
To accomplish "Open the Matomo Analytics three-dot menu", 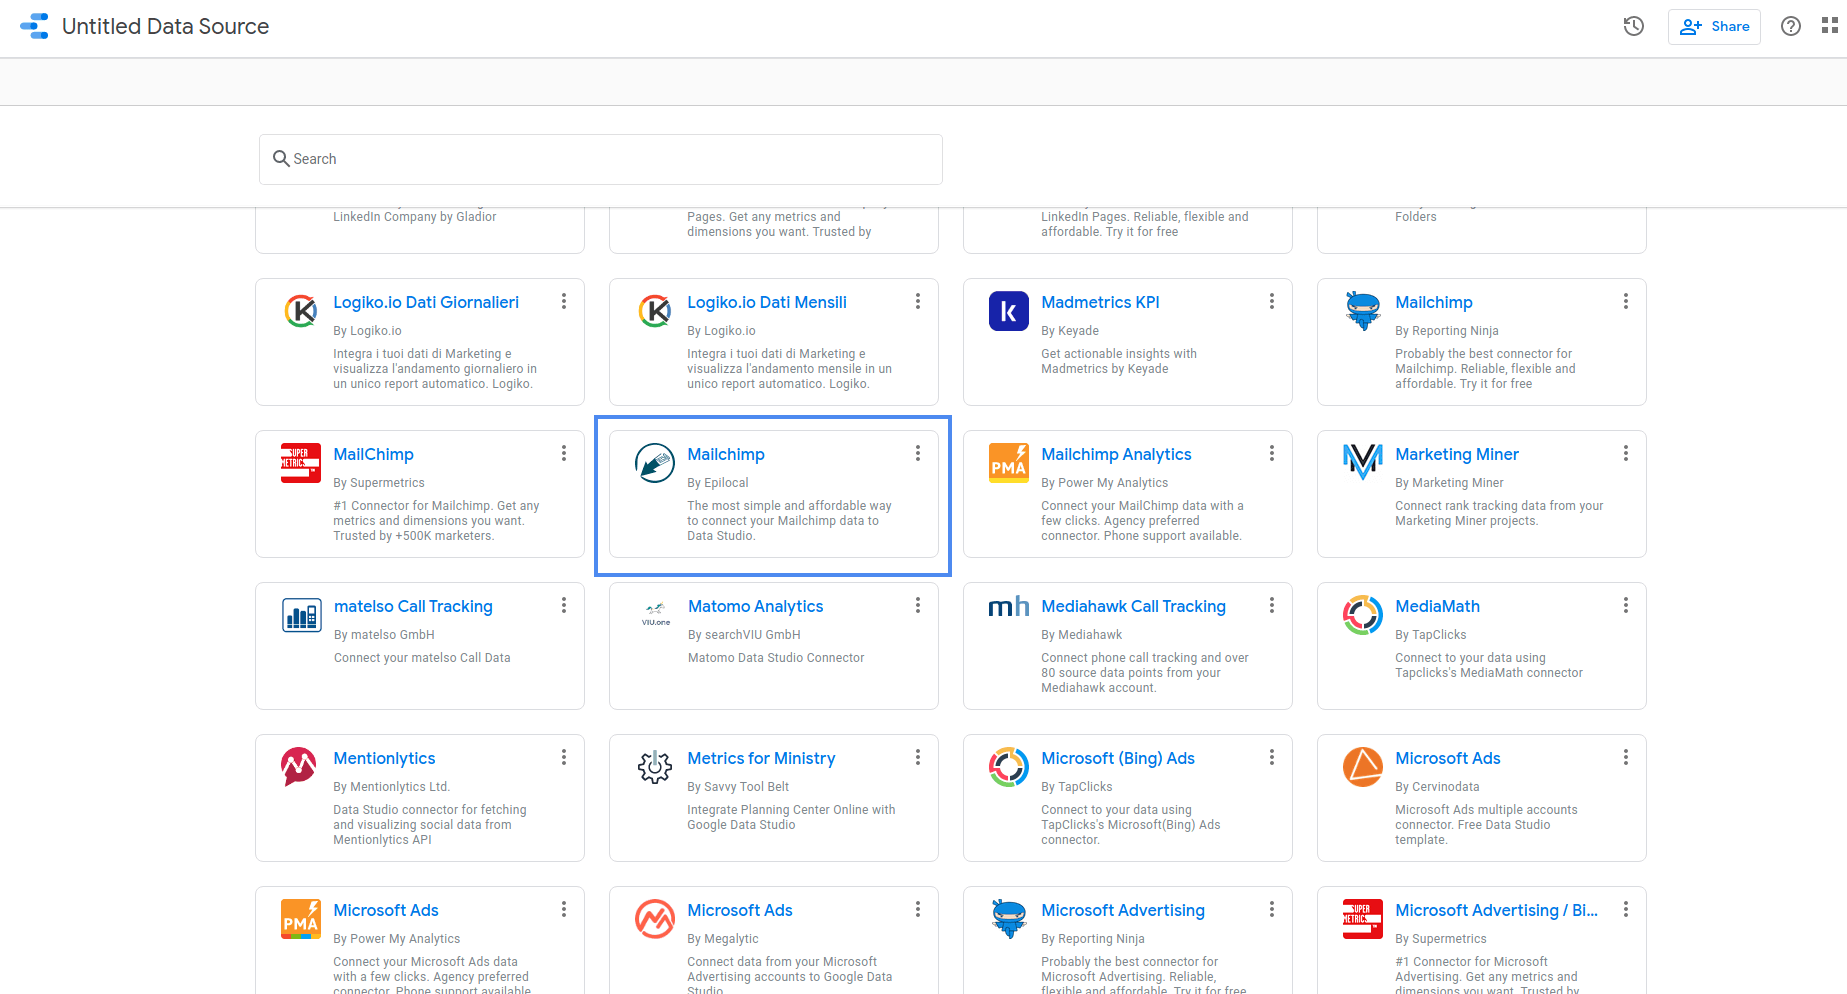I will (x=918, y=605).
